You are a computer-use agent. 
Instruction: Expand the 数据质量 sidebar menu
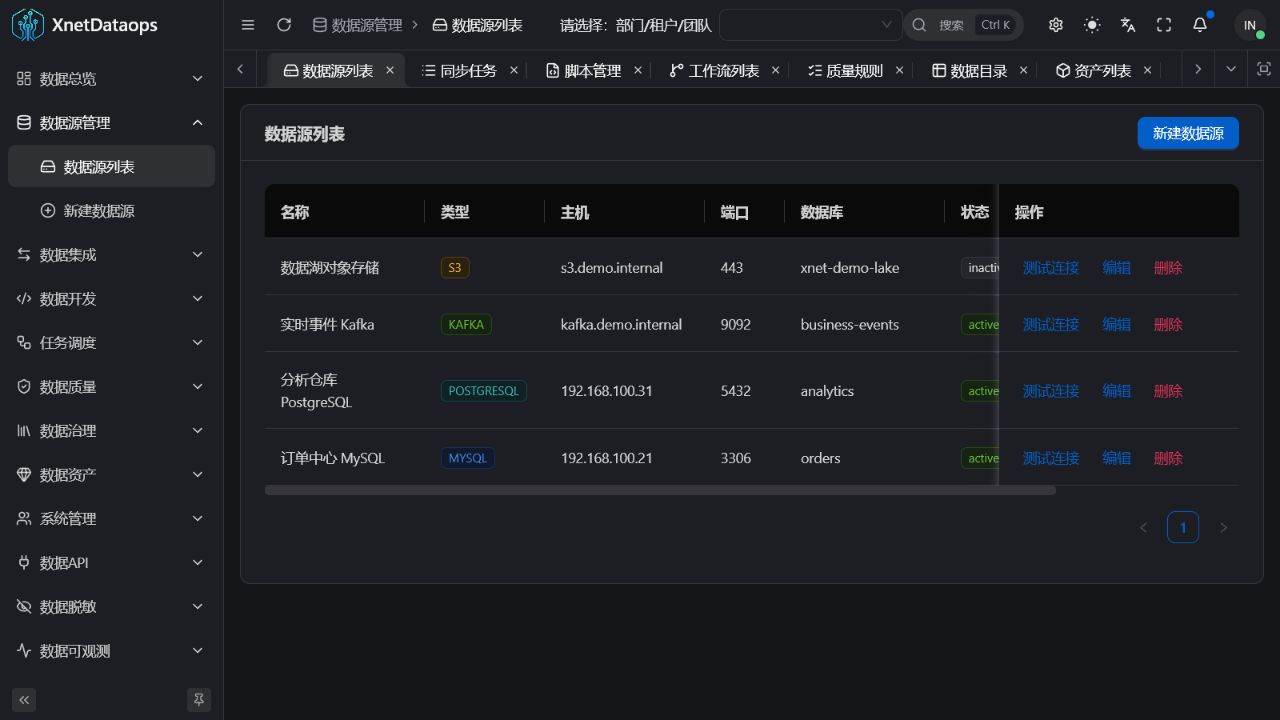coord(111,387)
